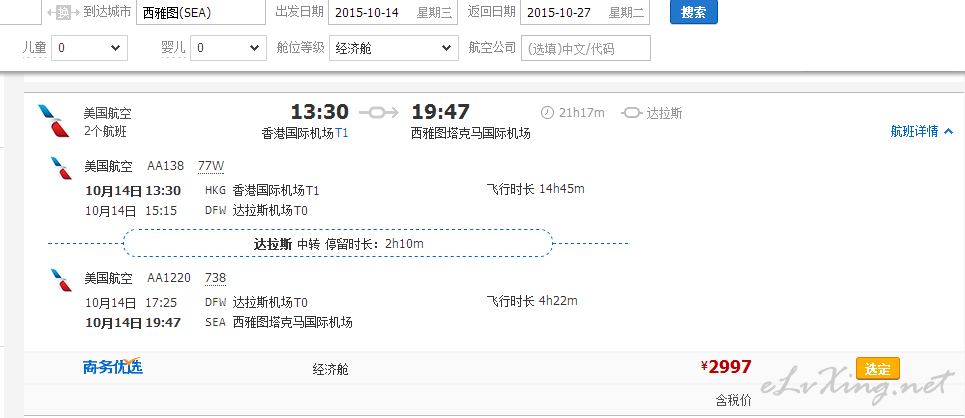Click 达拉斯 中转 停留时长 2h10m text
Viewport: 965px width, 418px height.
point(338,244)
